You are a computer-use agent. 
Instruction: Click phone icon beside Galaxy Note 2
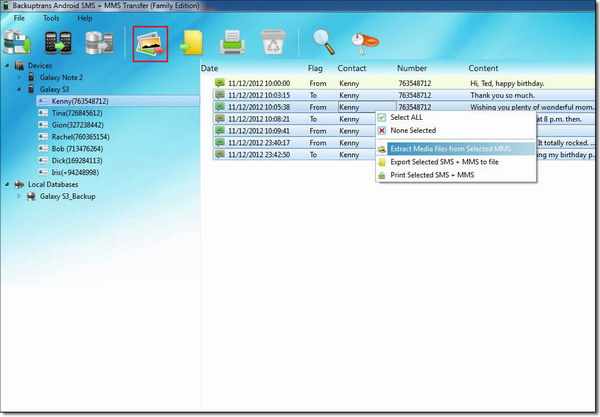(x=31, y=77)
